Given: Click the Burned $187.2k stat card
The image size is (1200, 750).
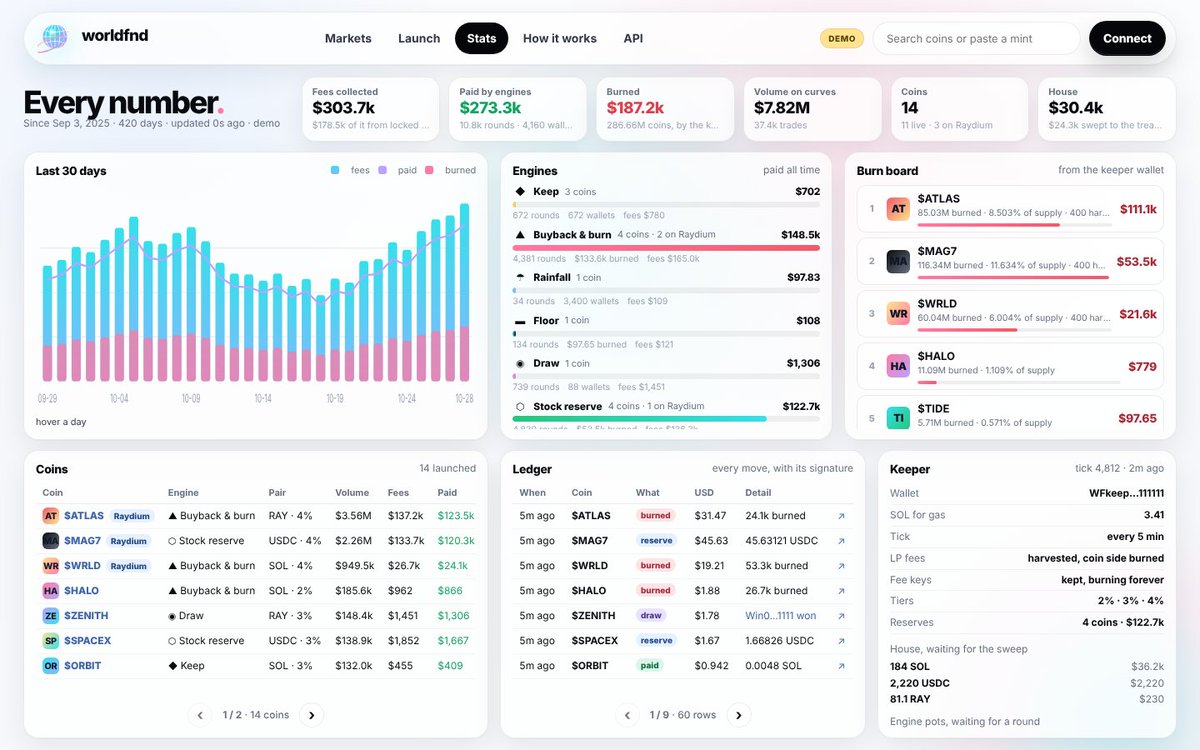Looking at the screenshot, I should [665, 109].
